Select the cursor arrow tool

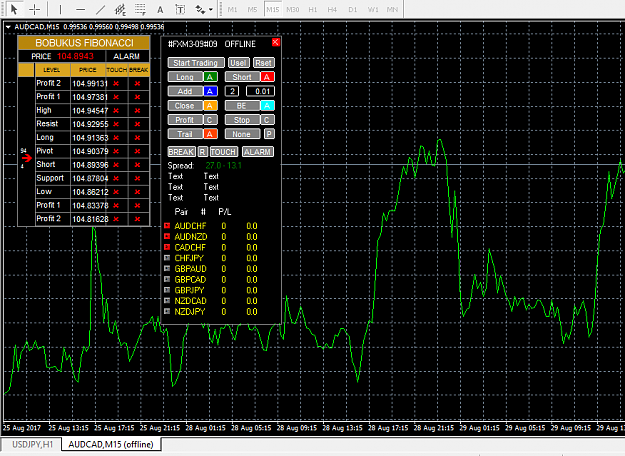pyautogui.click(x=14, y=9)
